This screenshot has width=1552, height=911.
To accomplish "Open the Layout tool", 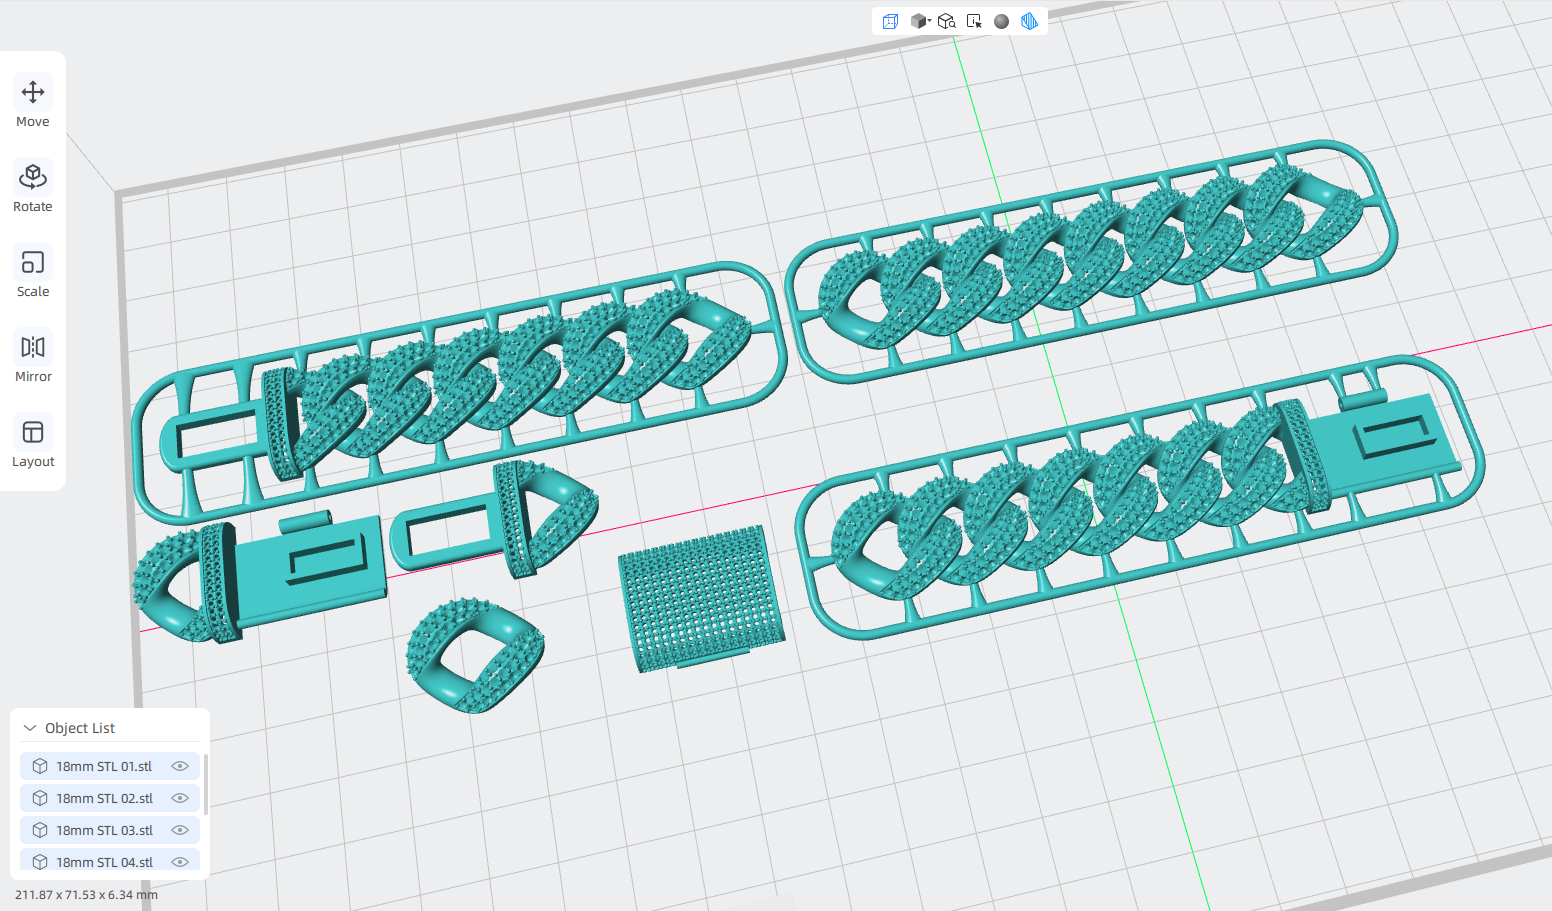I will click(33, 442).
